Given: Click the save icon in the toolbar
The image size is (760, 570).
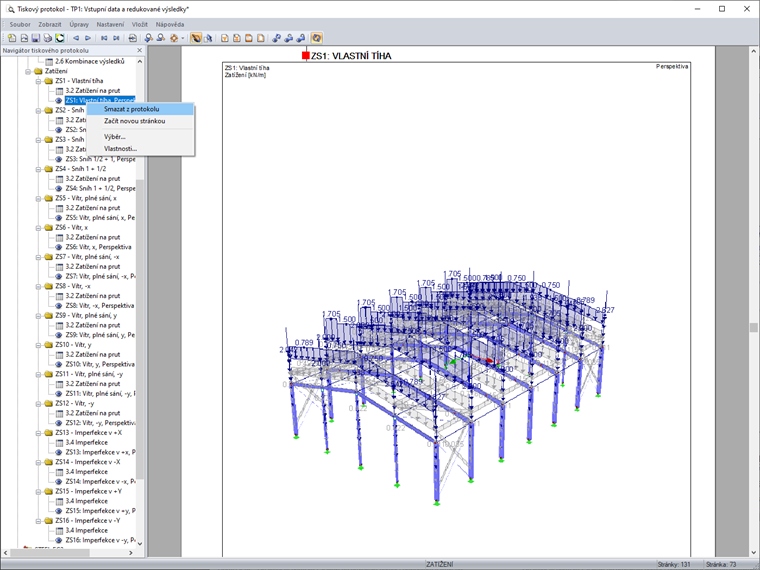Looking at the screenshot, I should point(36,38).
